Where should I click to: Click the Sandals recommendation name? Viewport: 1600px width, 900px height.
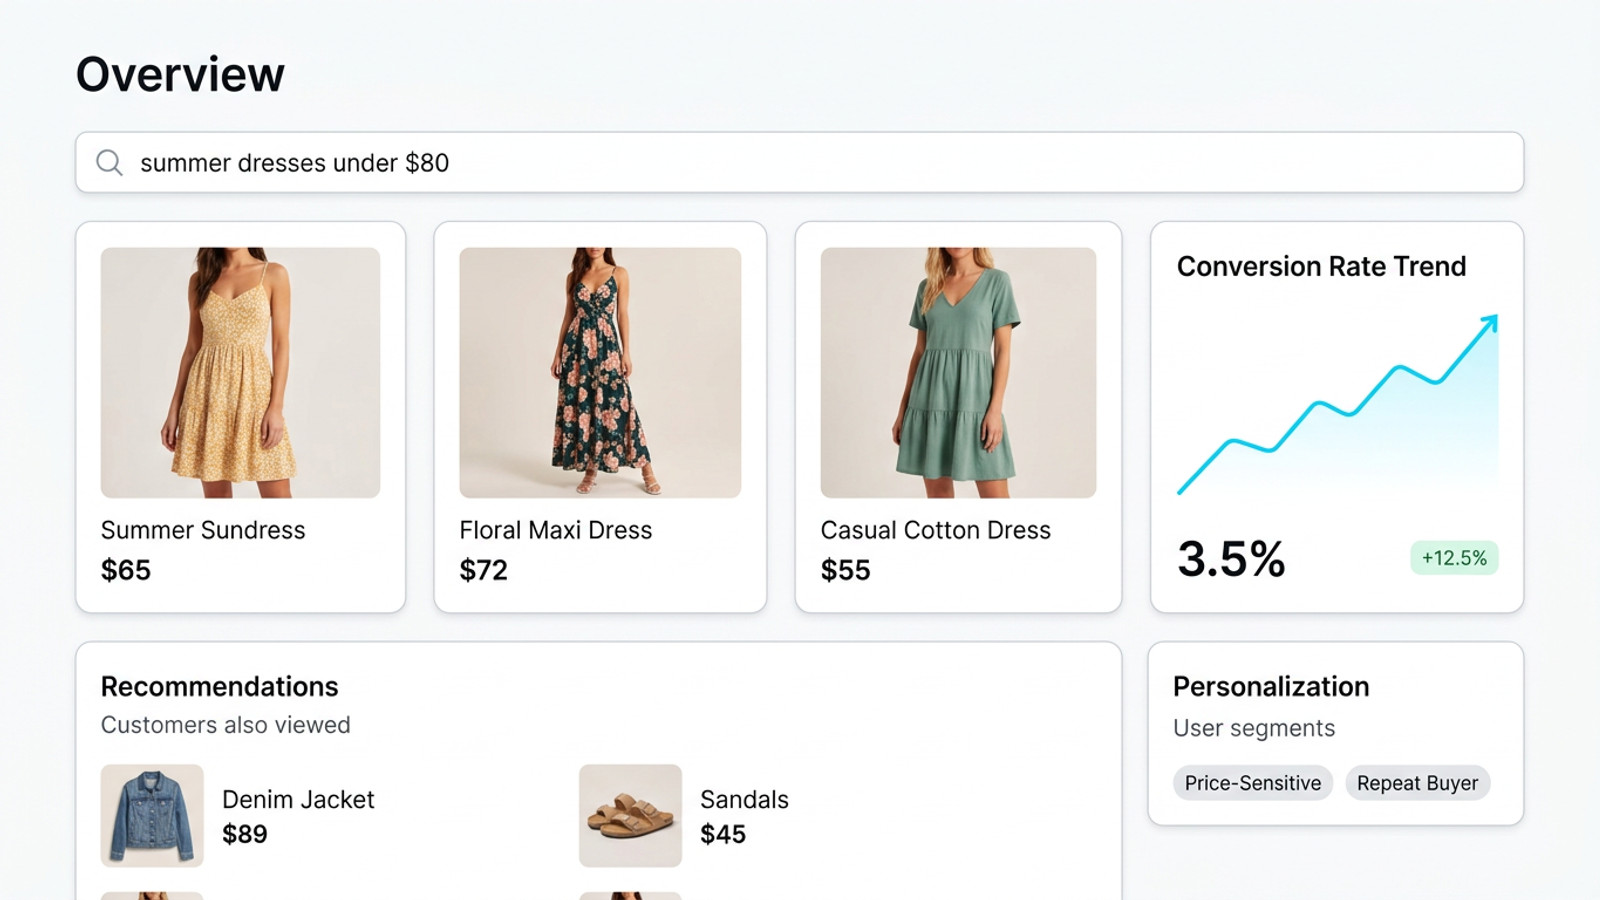point(744,800)
